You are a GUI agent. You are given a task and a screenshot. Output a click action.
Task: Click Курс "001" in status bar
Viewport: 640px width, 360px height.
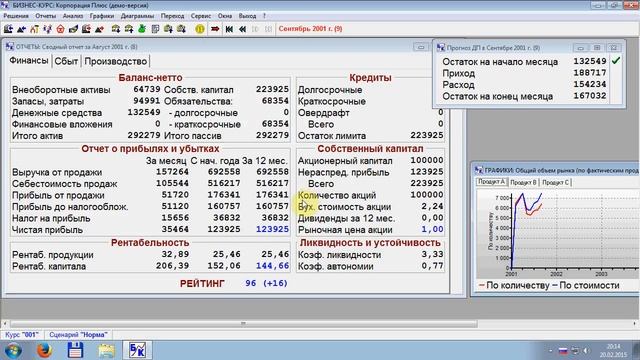[22, 335]
